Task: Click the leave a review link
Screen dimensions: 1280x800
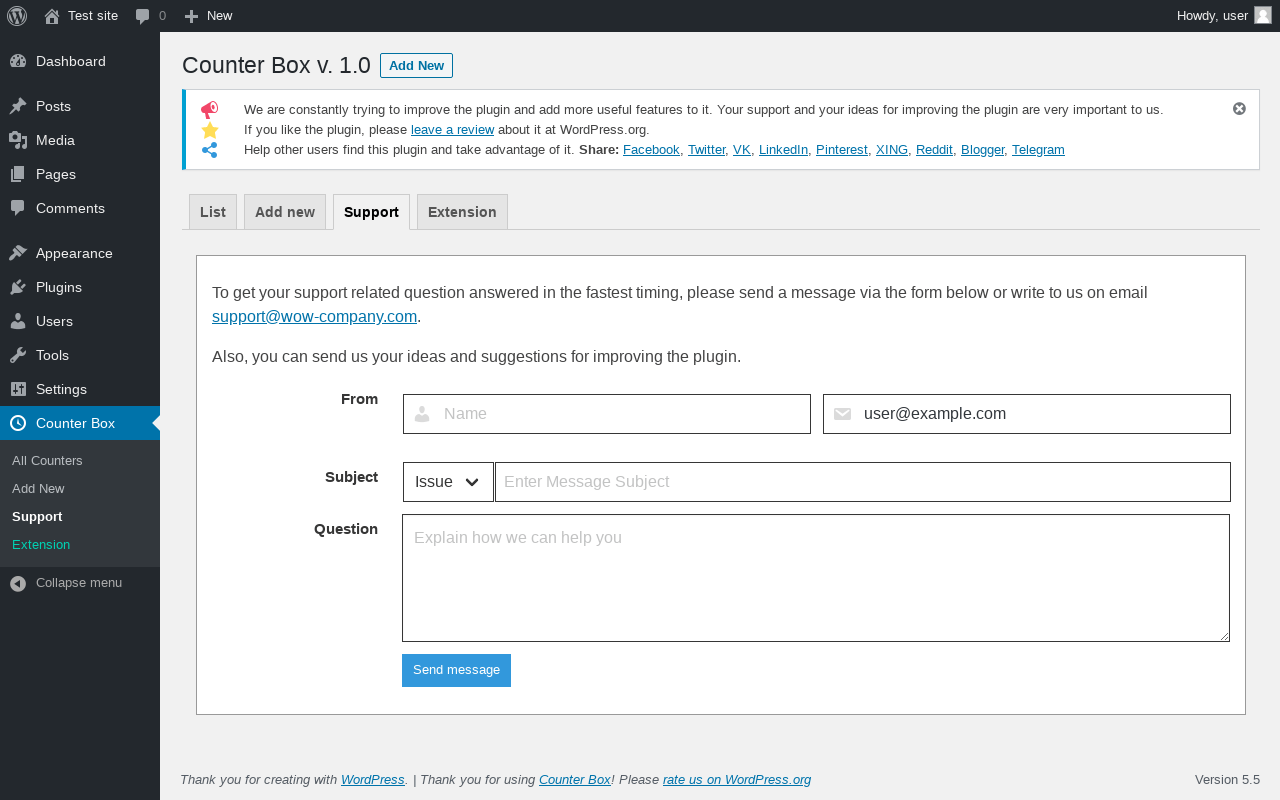Action: pyautogui.click(x=452, y=130)
